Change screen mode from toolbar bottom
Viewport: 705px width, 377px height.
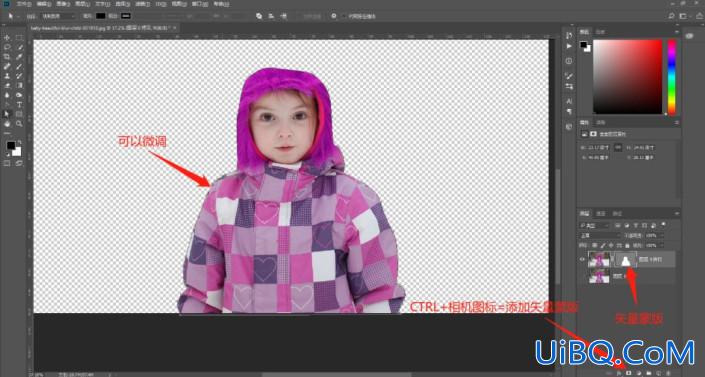19,163
